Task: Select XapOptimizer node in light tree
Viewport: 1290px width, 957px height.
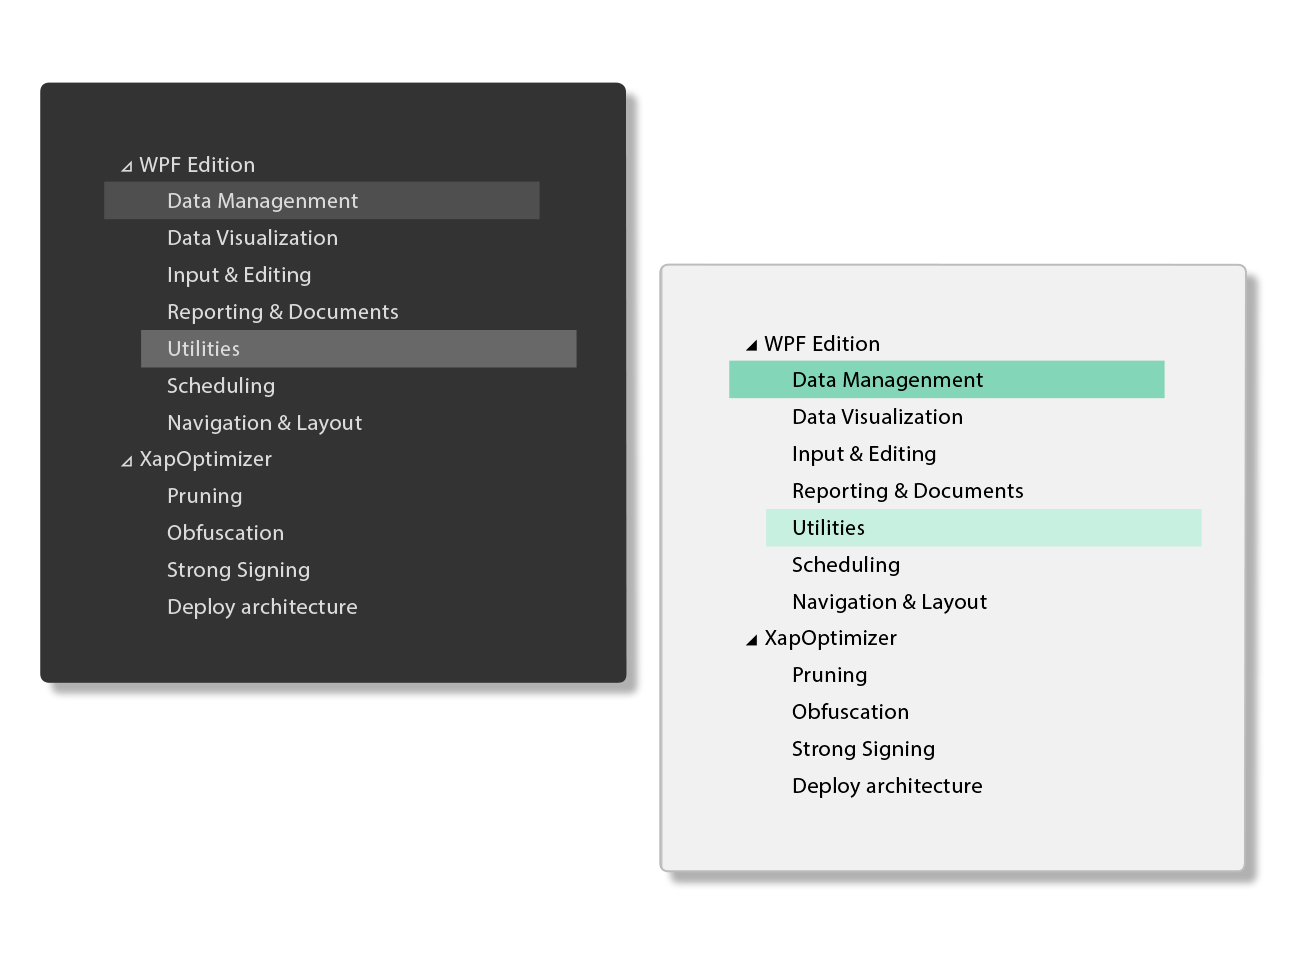Action: point(831,638)
